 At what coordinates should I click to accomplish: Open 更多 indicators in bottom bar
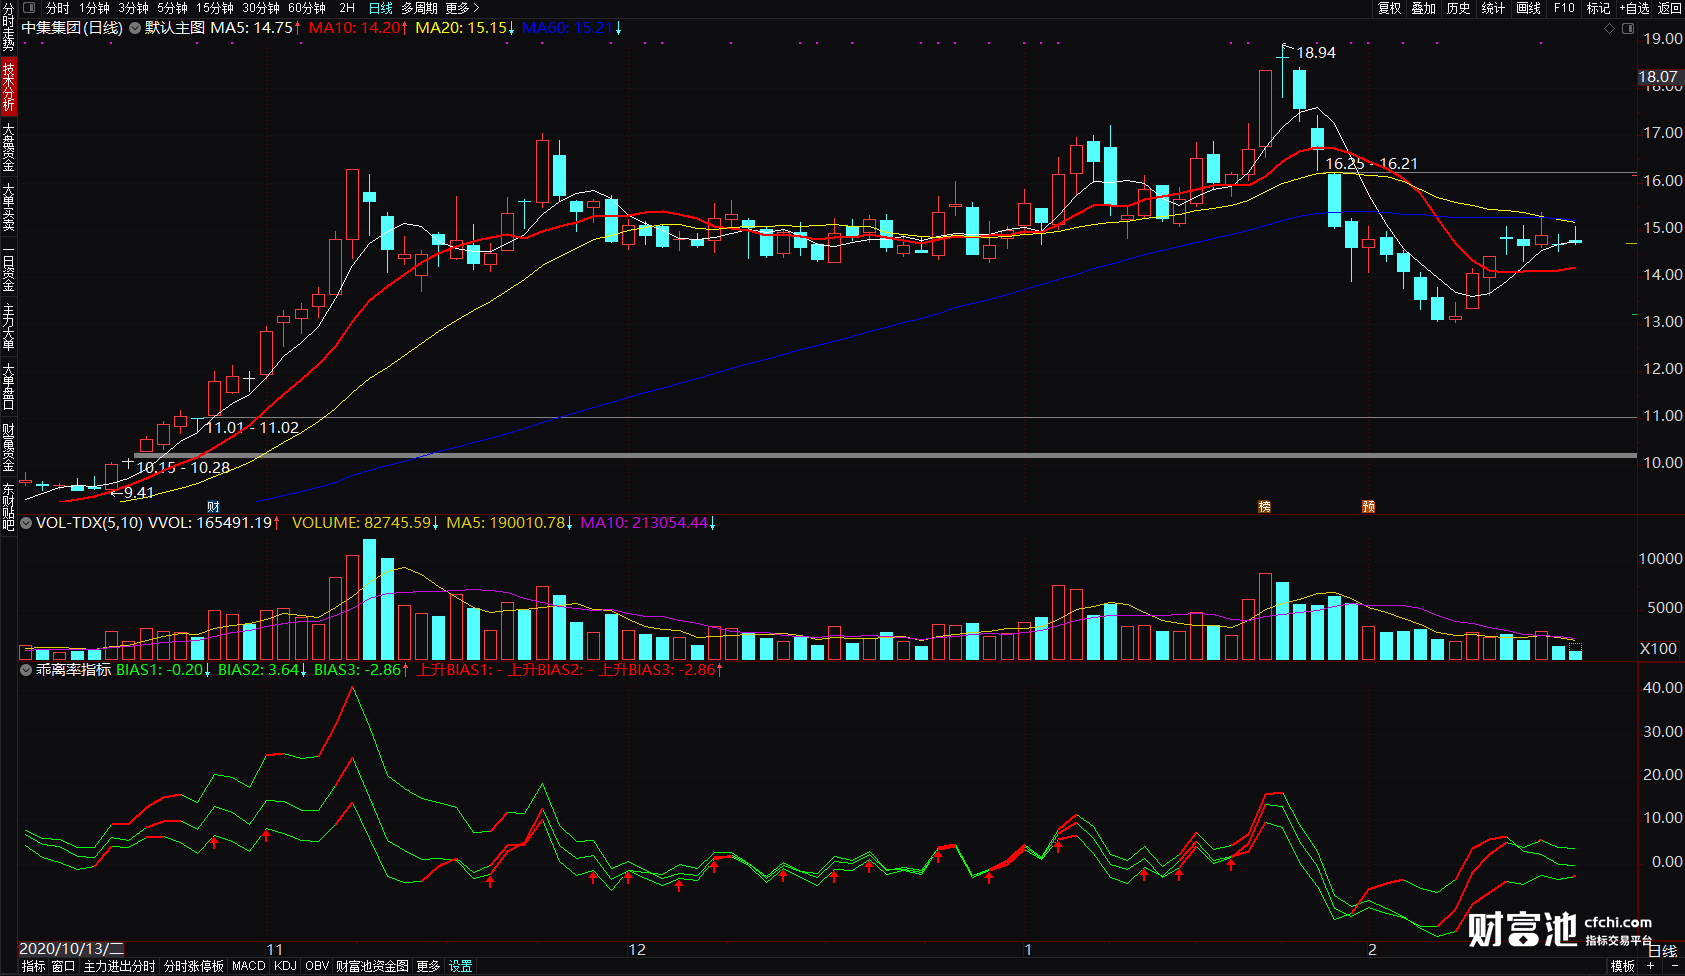coord(428,966)
